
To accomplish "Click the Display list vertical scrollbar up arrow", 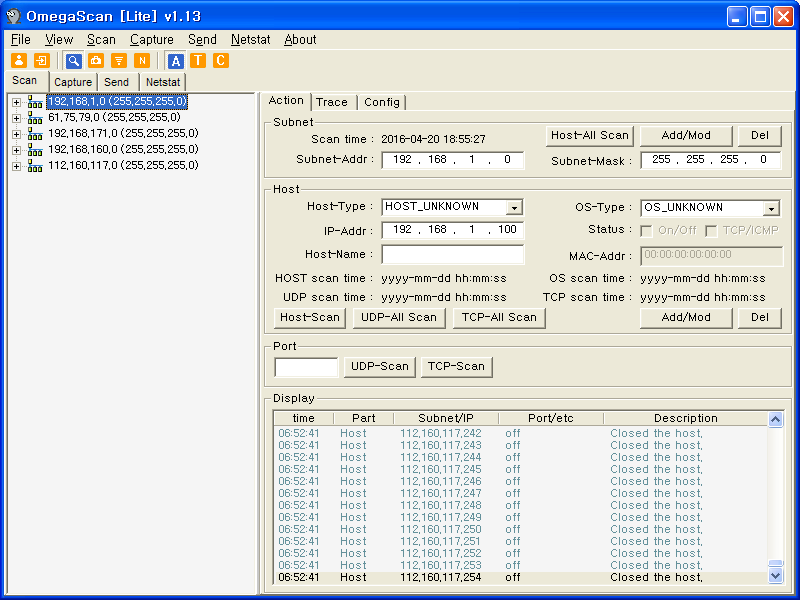I will coord(775,420).
